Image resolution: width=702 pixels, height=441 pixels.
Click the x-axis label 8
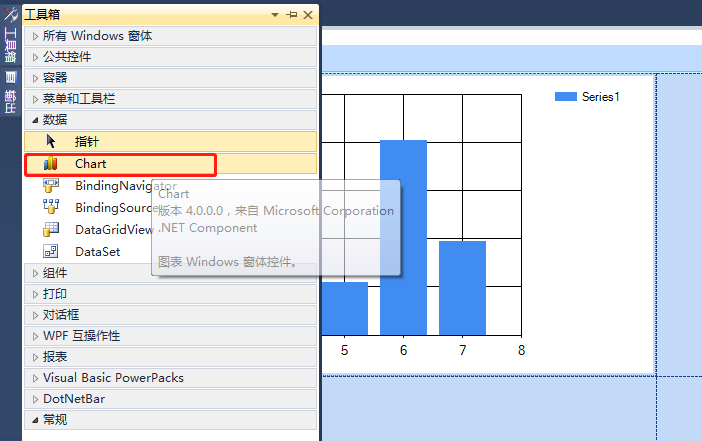pyautogui.click(x=522, y=350)
